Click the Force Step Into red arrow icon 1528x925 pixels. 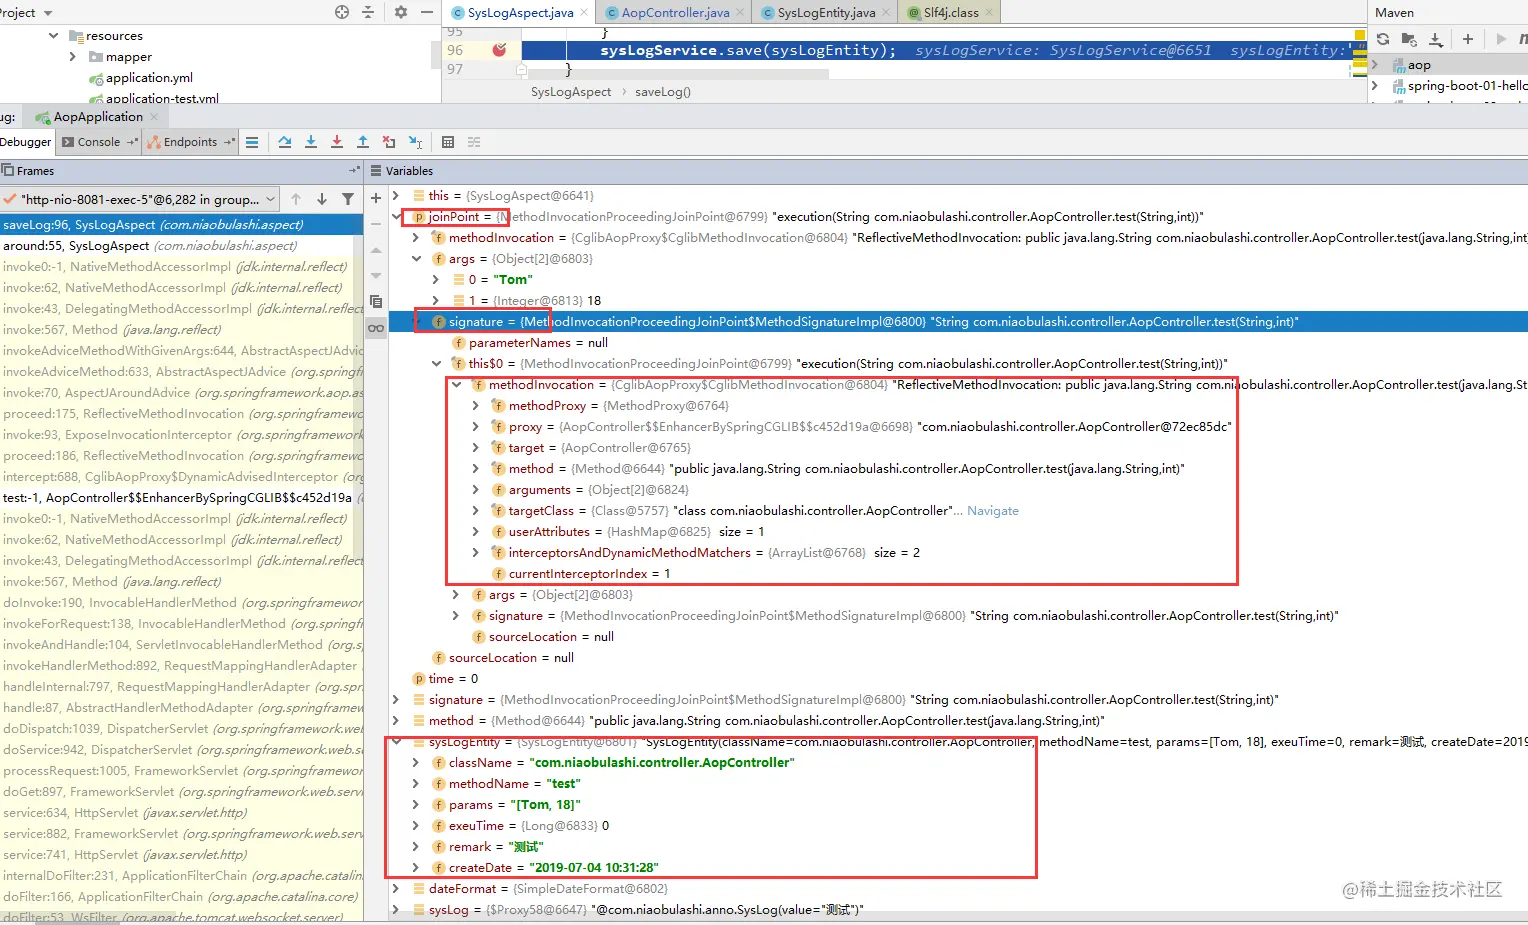(x=337, y=142)
